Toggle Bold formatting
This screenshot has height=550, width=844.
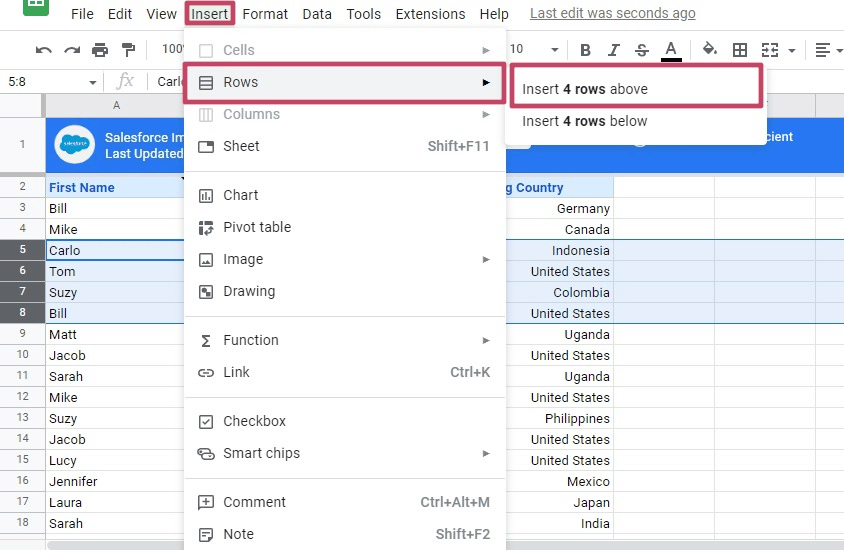coord(585,50)
